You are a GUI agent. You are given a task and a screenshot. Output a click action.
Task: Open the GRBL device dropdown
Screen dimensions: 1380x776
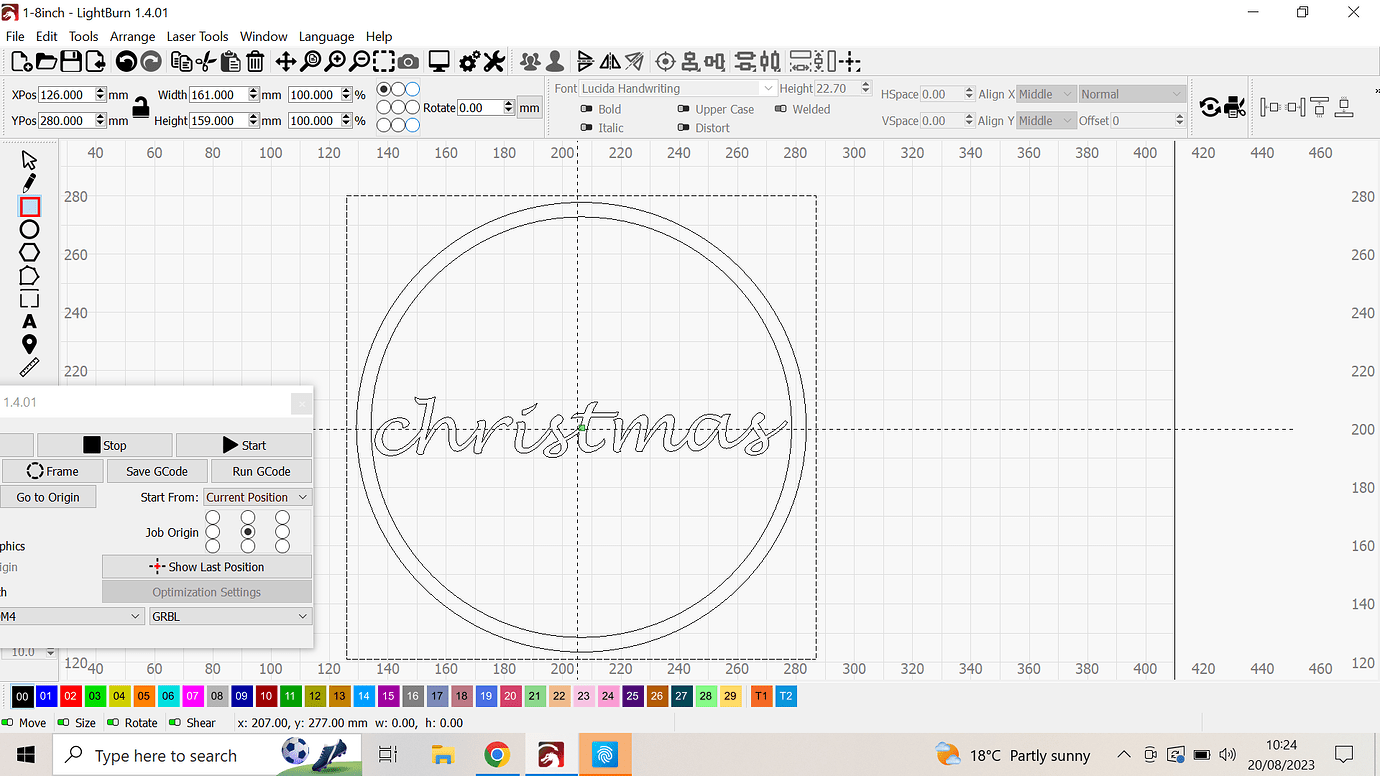click(x=230, y=615)
